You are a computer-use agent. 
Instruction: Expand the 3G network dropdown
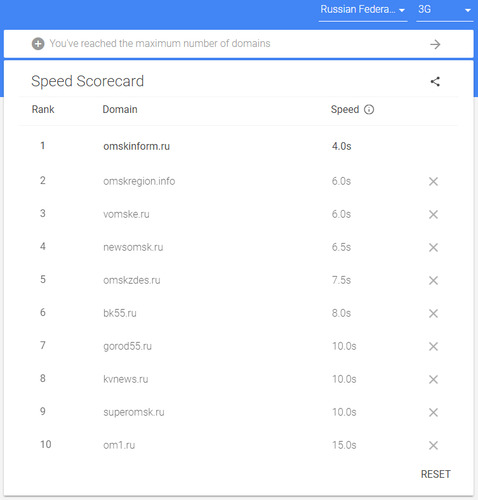444,10
